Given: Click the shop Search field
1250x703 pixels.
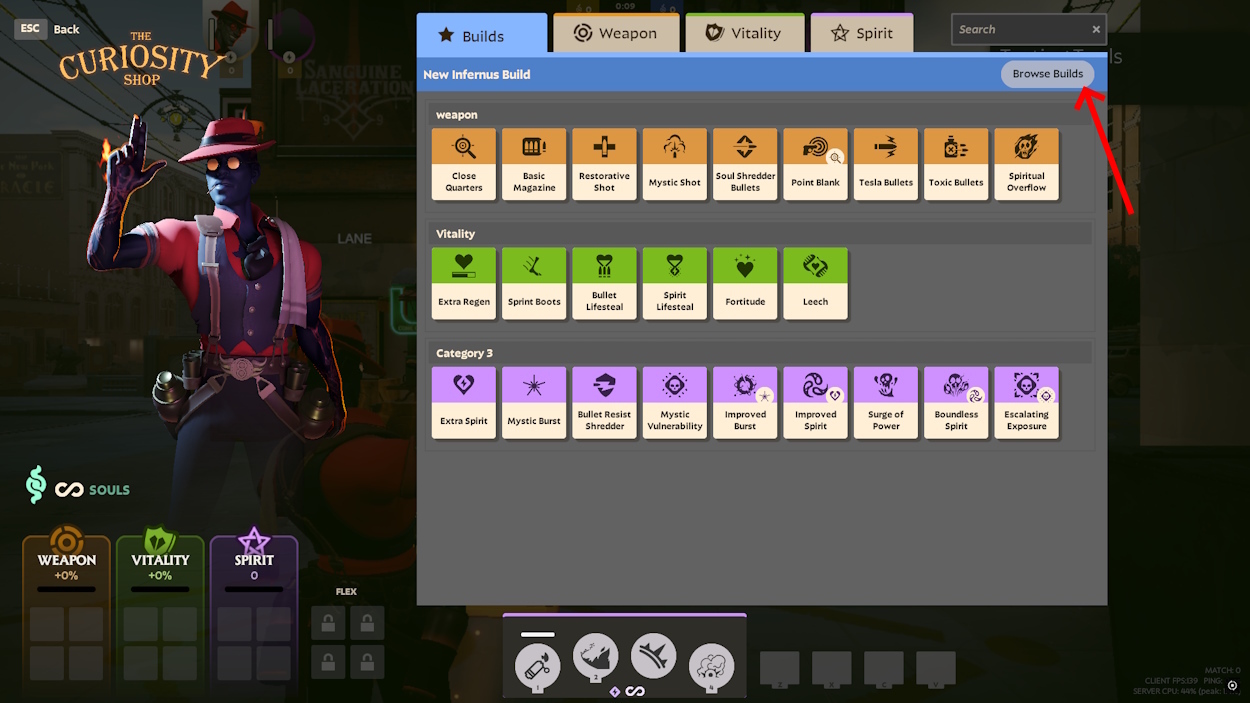Looking at the screenshot, I should click(x=1018, y=30).
